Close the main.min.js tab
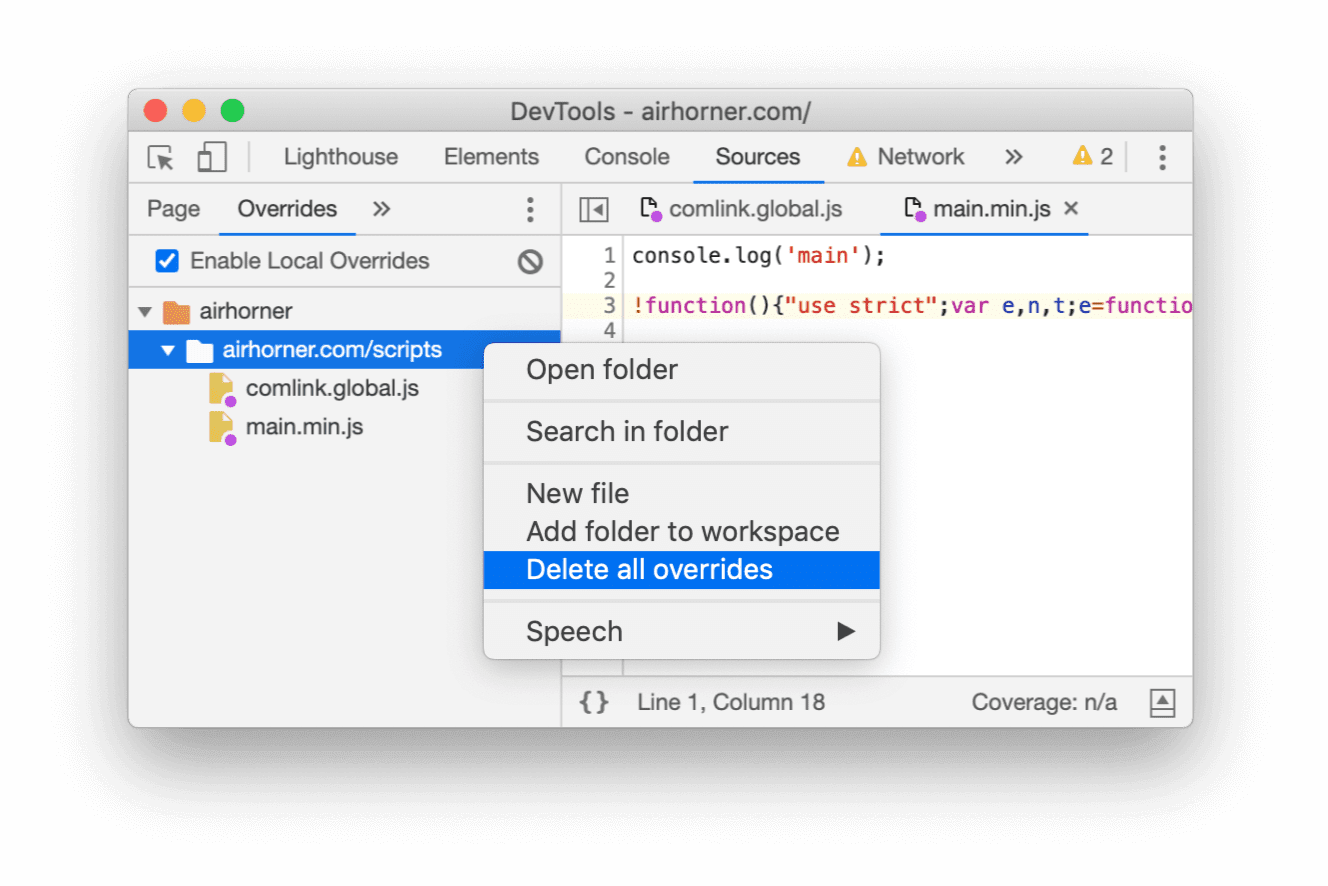The image size is (1328, 886). tap(1071, 209)
